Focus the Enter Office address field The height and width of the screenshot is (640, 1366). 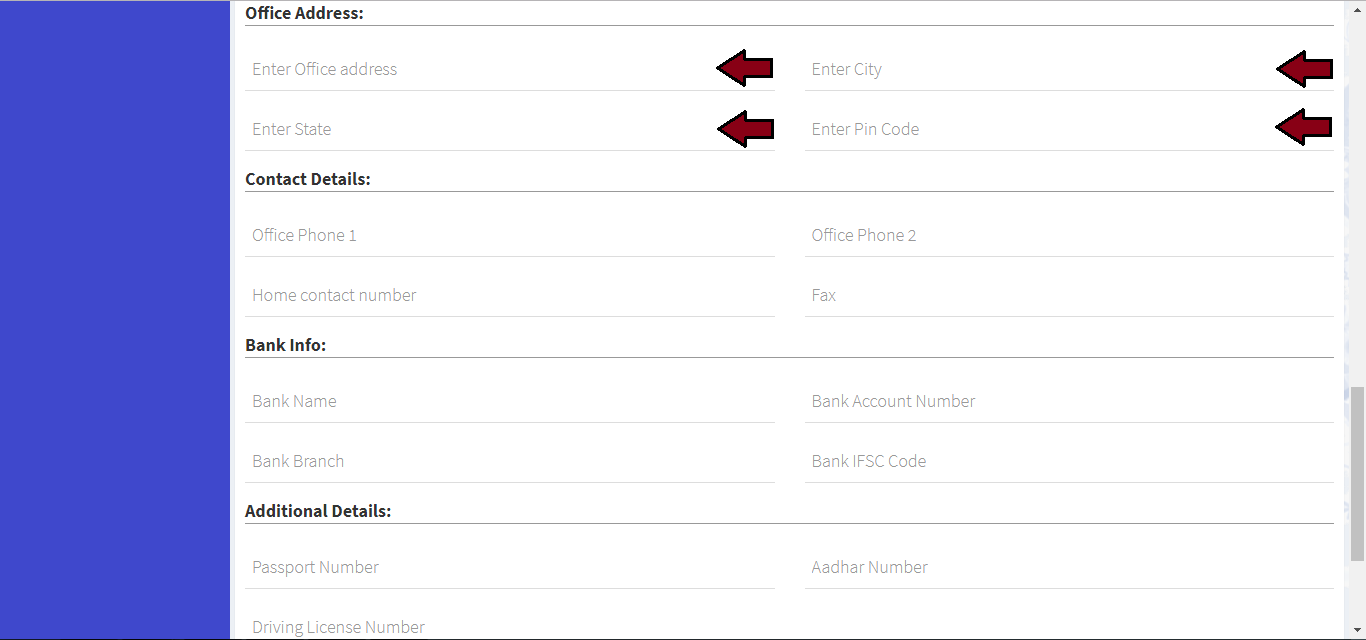[480, 69]
